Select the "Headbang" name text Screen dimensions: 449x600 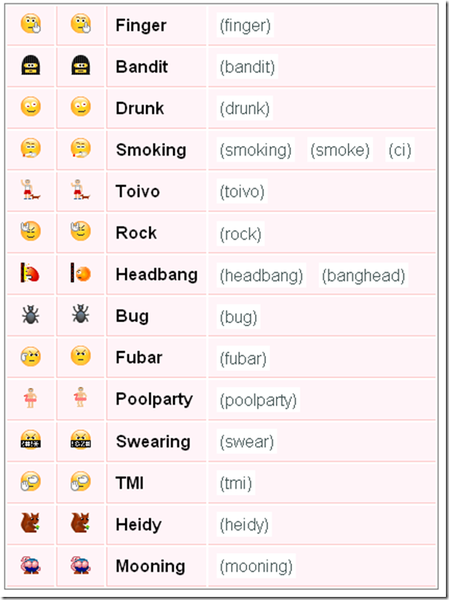(x=157, y=275)
